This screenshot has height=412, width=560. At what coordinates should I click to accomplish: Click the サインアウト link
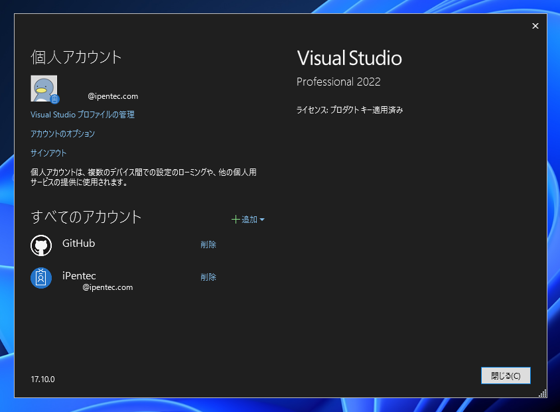[48, 153]
